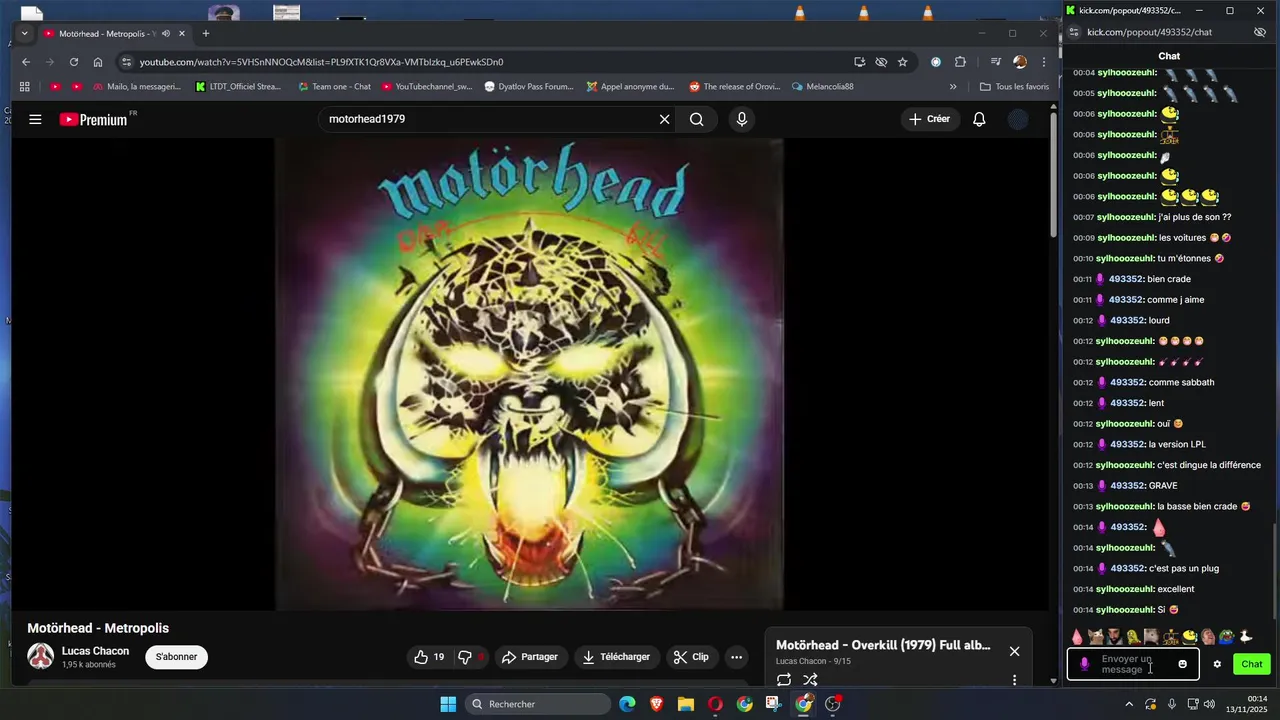Open the more actions ellipsis under video
The width and height of the screenshot is (1280, 720).
coord(737,657)
